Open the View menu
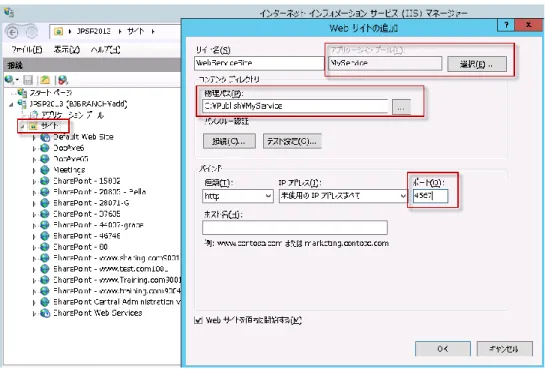Image resolution: width=545 pixels, height=369 pixels. 67,50
